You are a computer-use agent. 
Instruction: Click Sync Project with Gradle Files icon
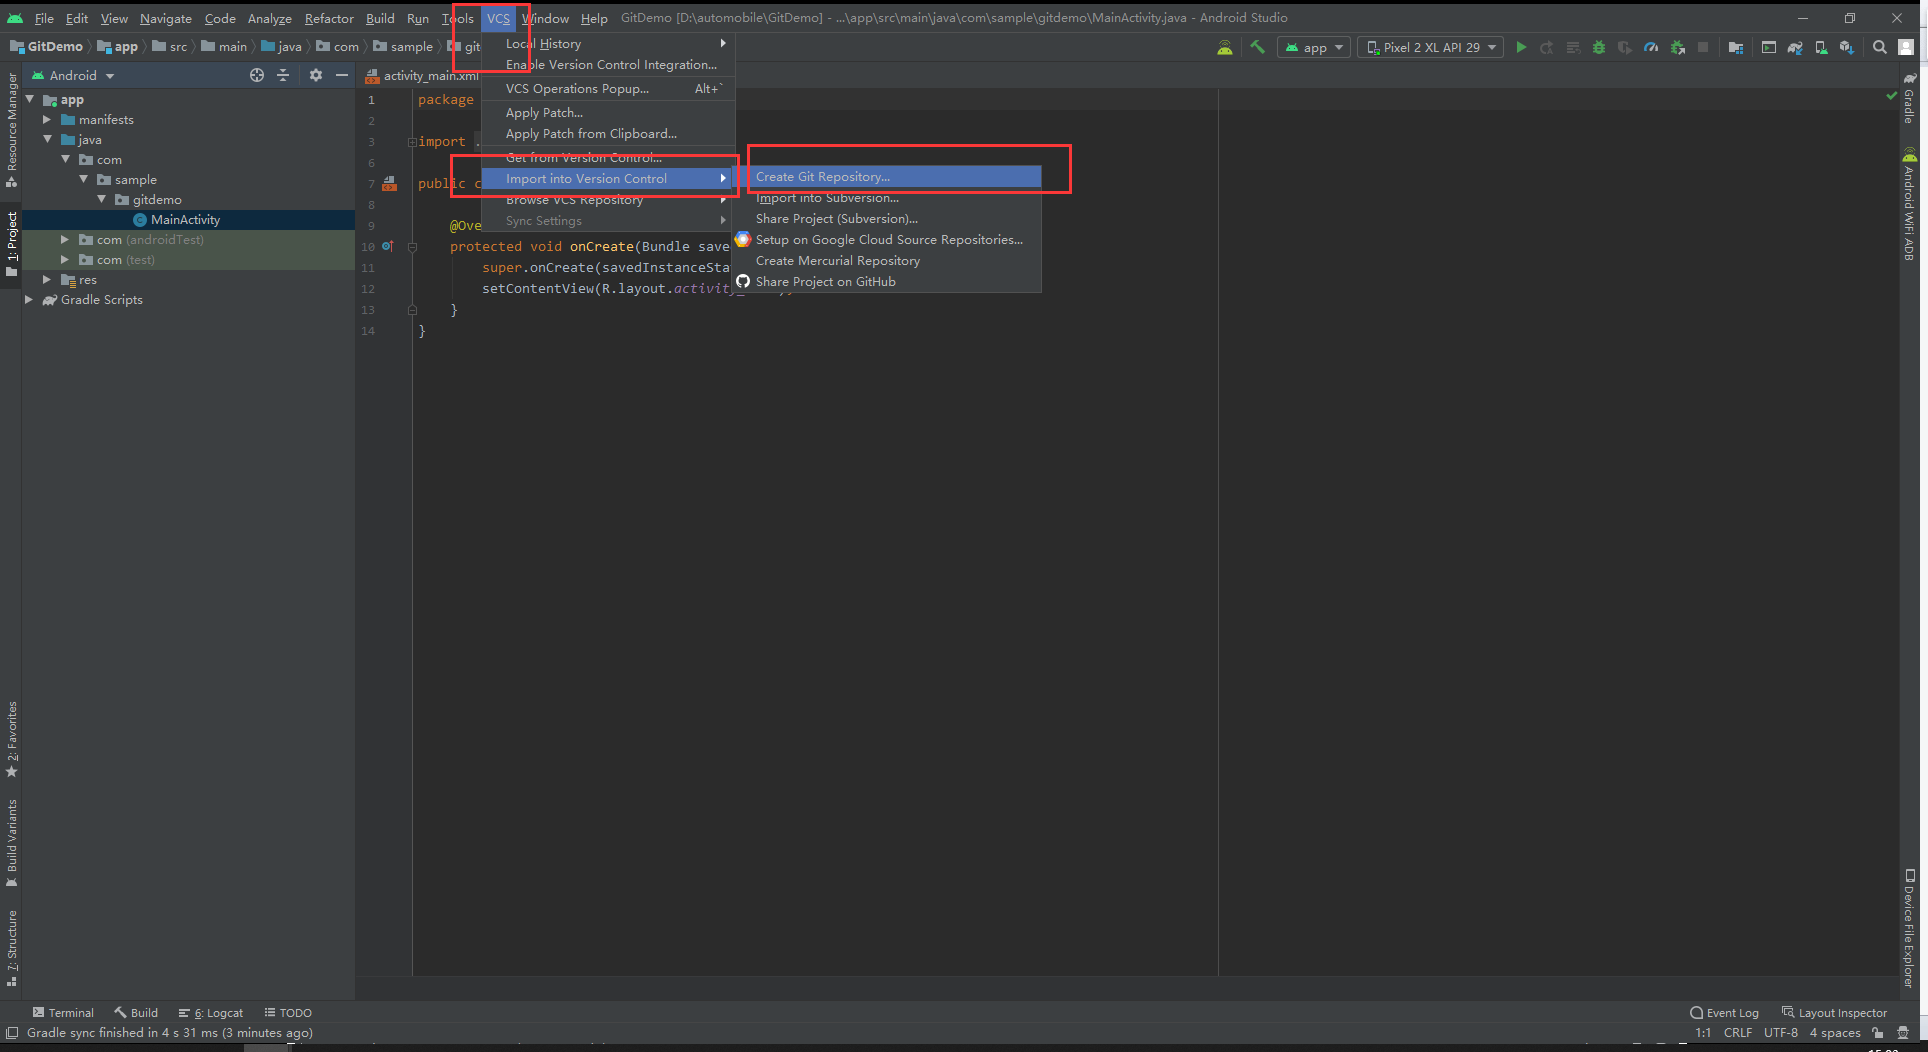pyautogui.click(x=1795, y=47)
